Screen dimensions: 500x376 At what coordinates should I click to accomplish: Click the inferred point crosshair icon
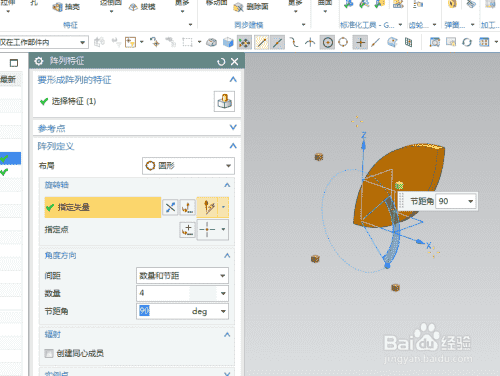pos(208,230)
